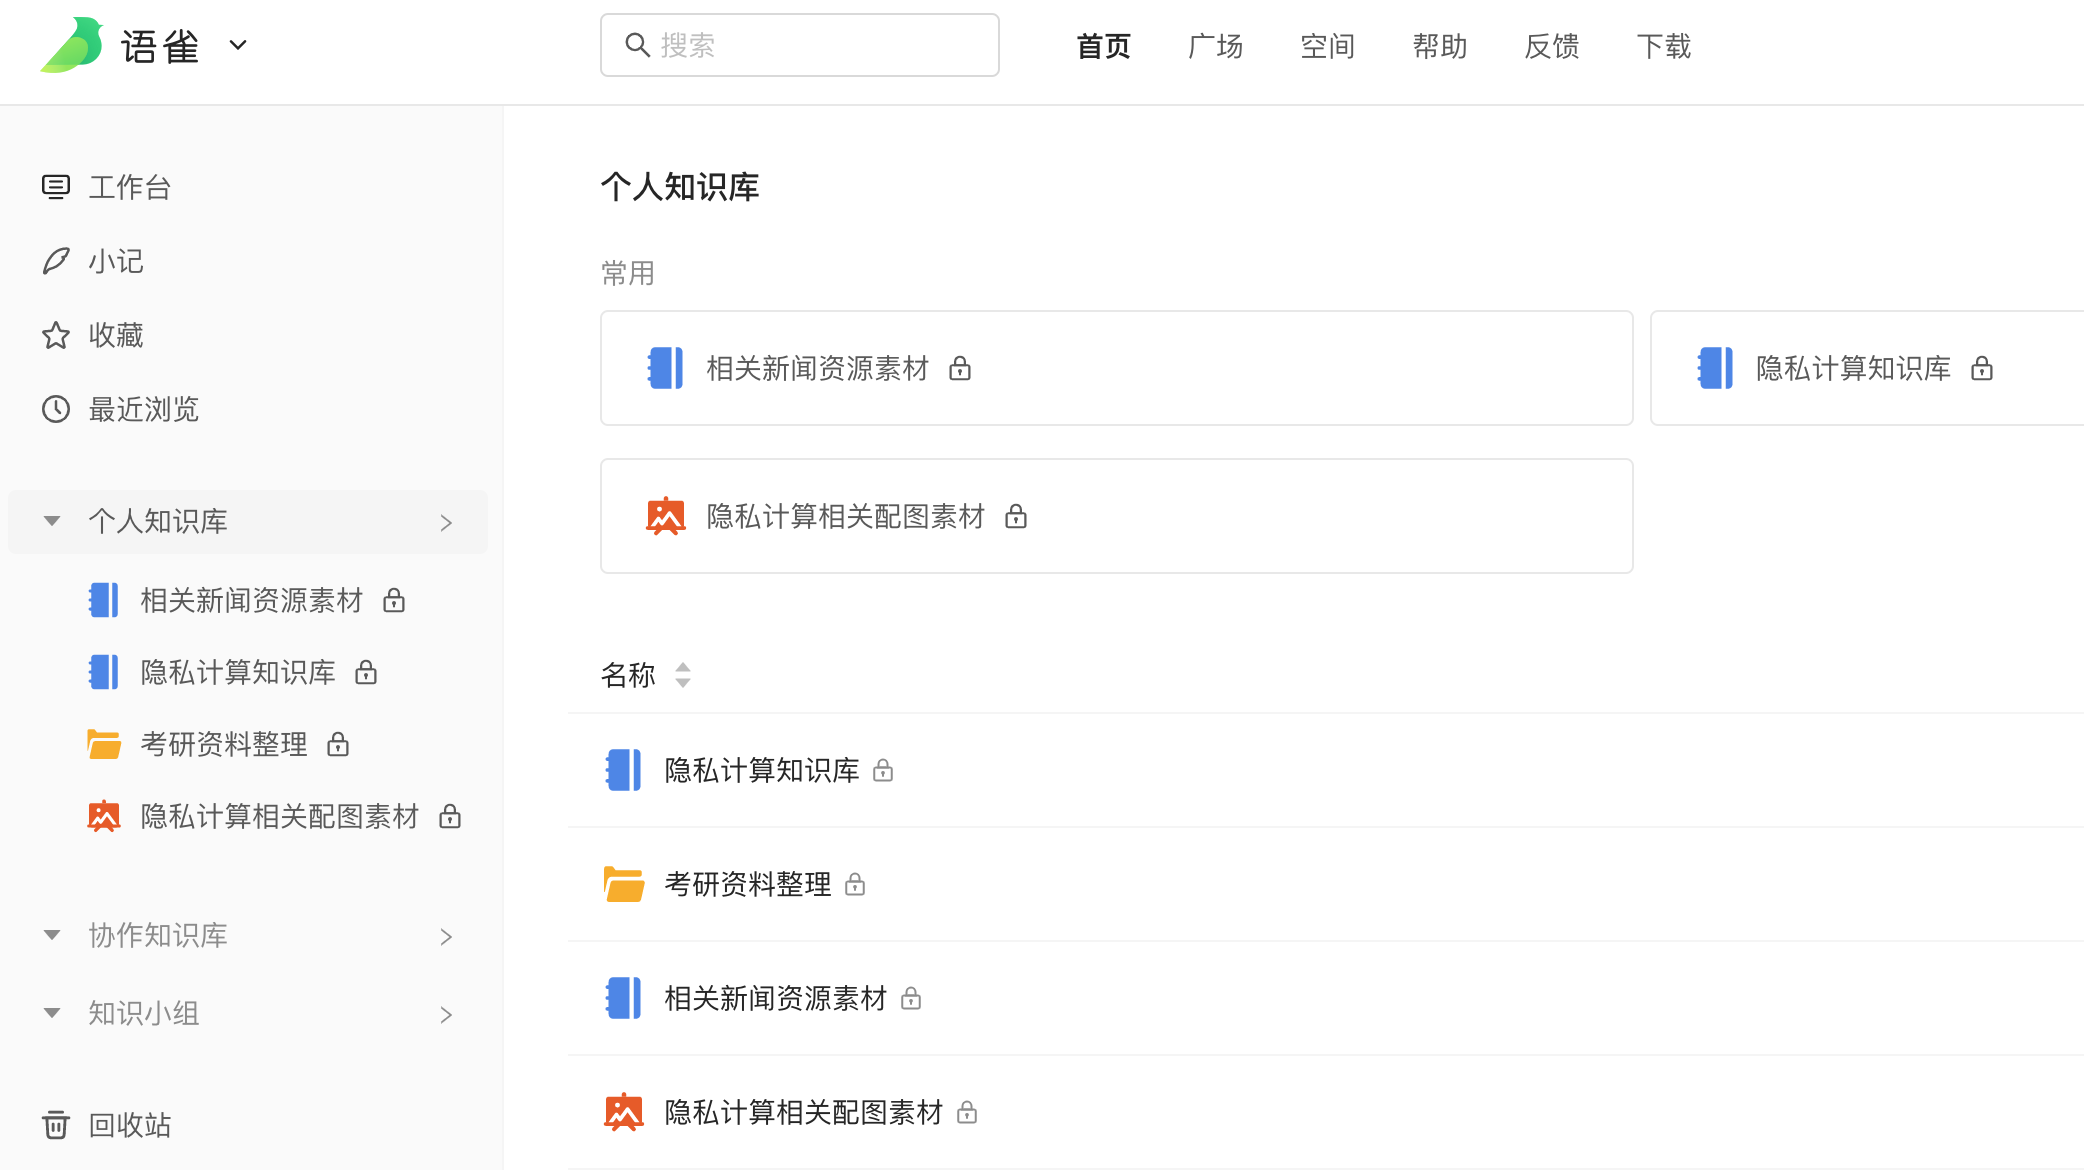Image resolution: width=2084 pixels, height=1170 pixels.
Task: Switch to the 广场 navigation tab
Action: click(1215, 46)
